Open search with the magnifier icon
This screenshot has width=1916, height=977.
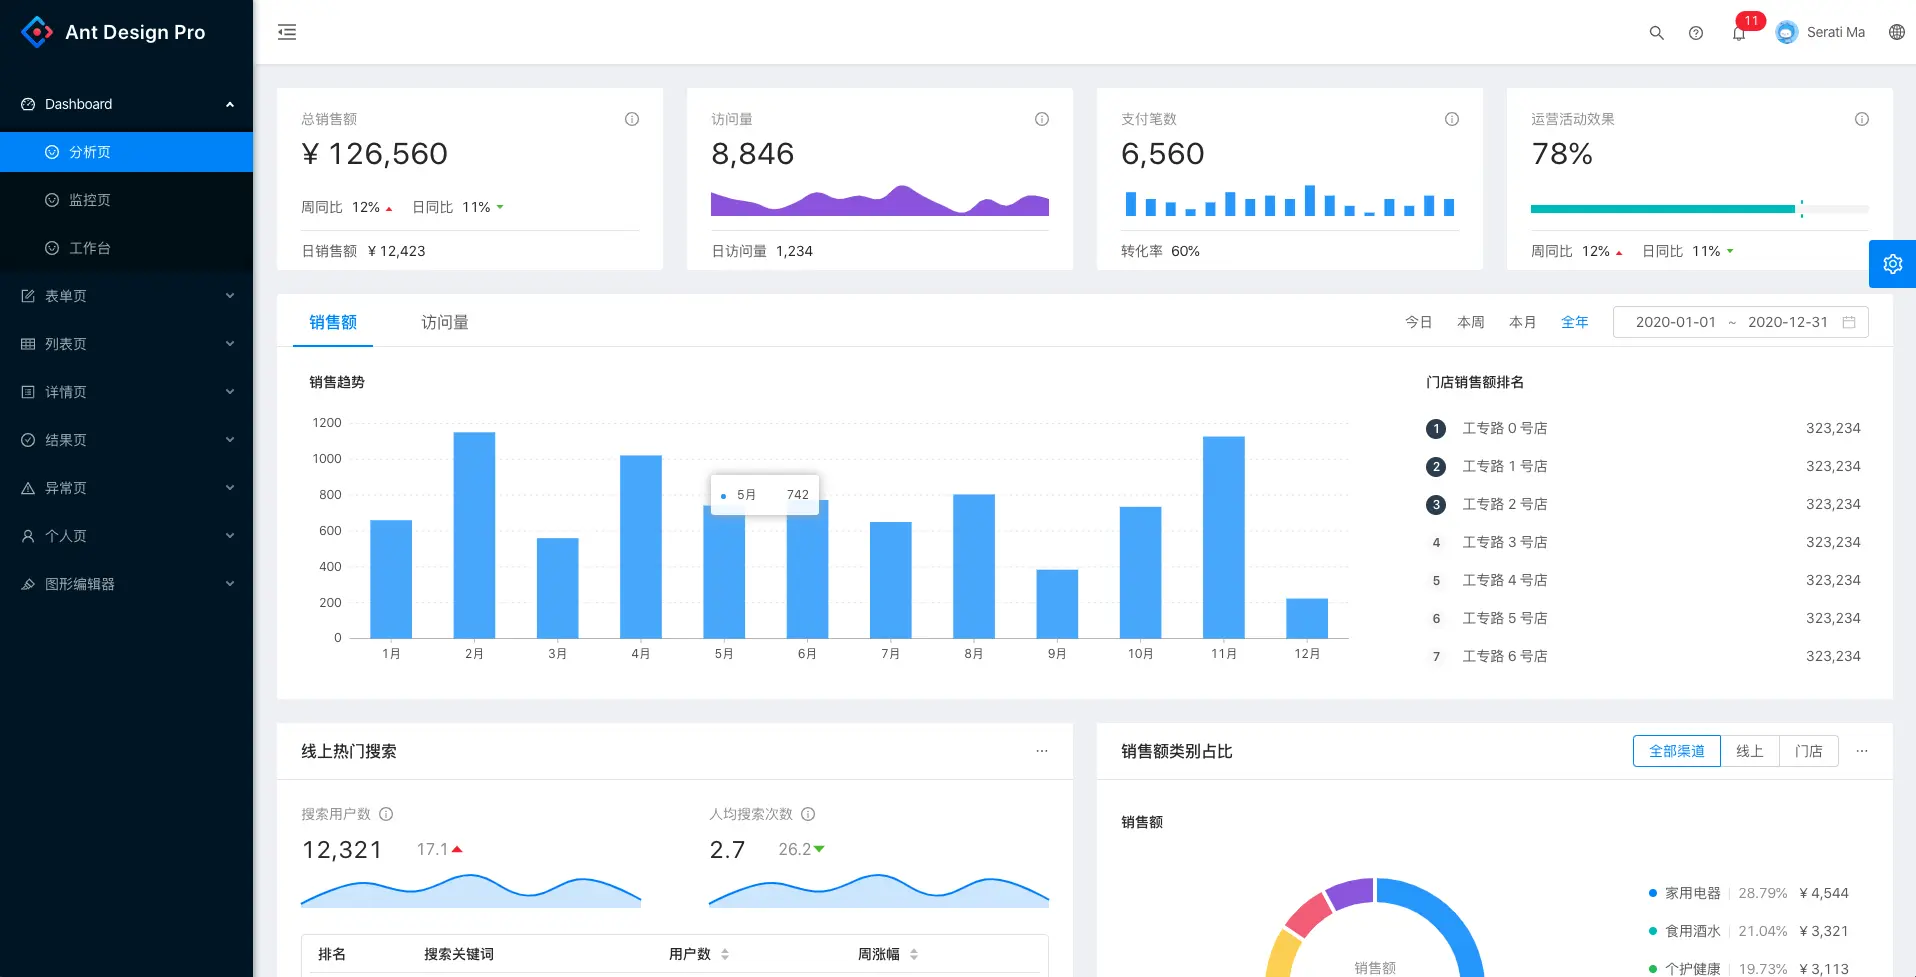coord(1656,33)
